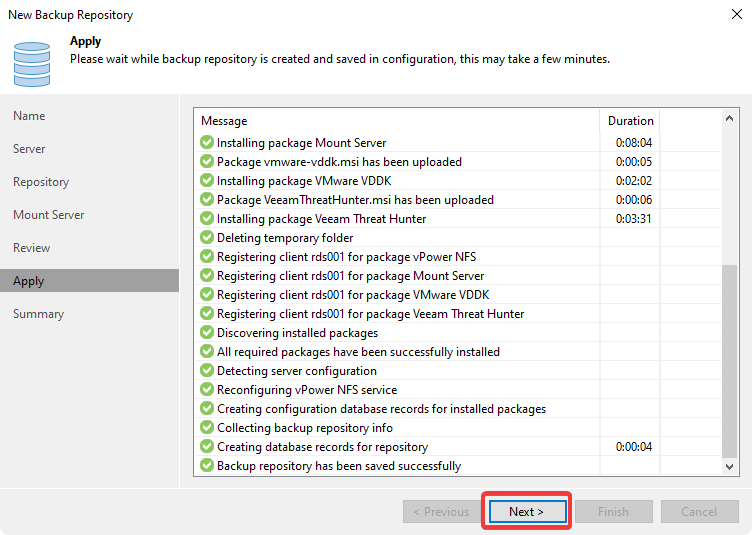Viewport: 752px width, 535px height.
Task: Select the Installing package Veeam Threat Hunter row
Action: click(321, 219)
